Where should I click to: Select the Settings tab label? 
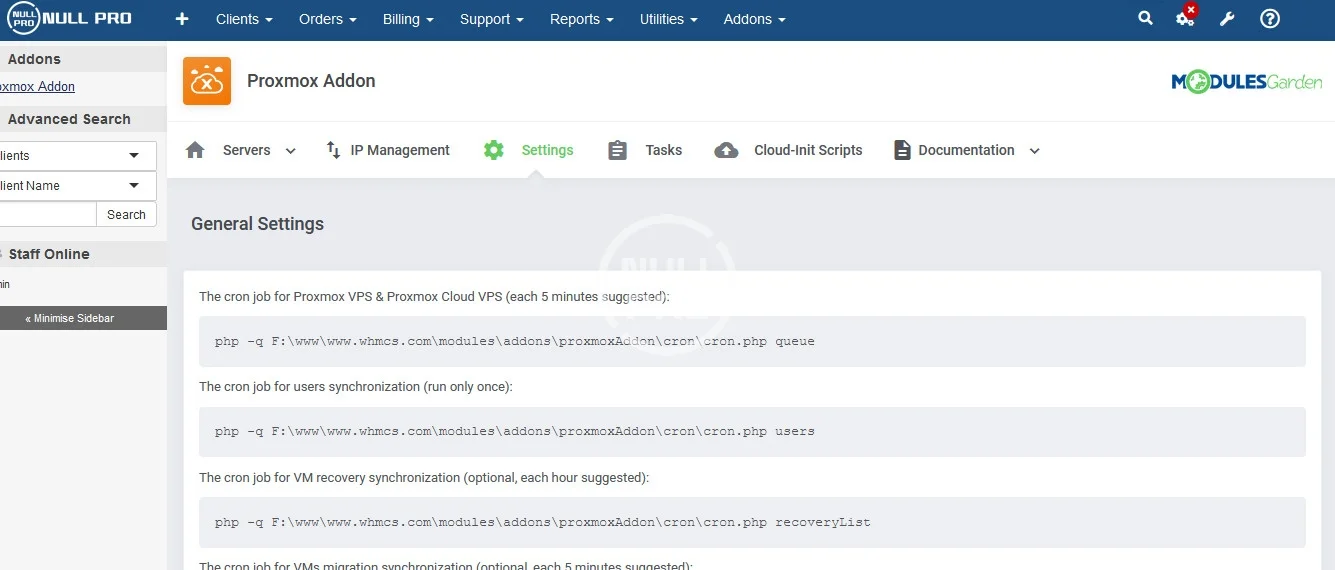[547, 150]
